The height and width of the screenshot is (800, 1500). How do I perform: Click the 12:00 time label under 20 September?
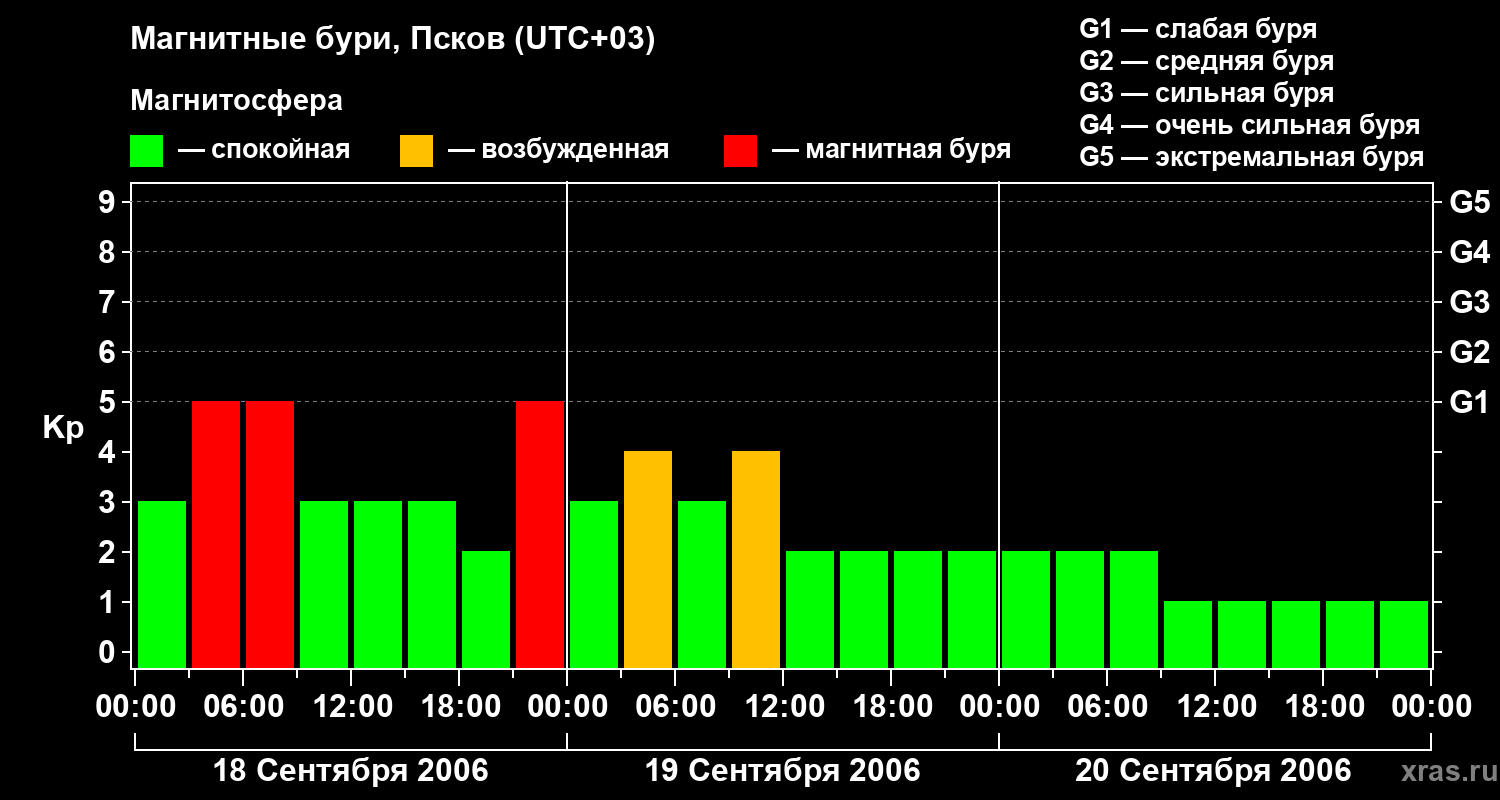pyautogui.click(x=1214, y=707)
